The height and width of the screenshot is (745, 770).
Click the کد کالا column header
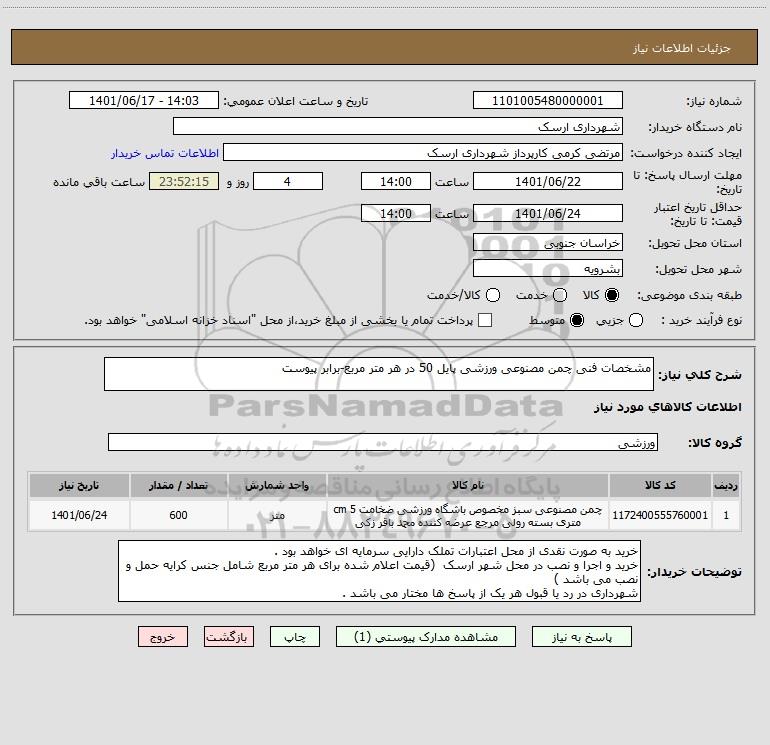(660, 485)
